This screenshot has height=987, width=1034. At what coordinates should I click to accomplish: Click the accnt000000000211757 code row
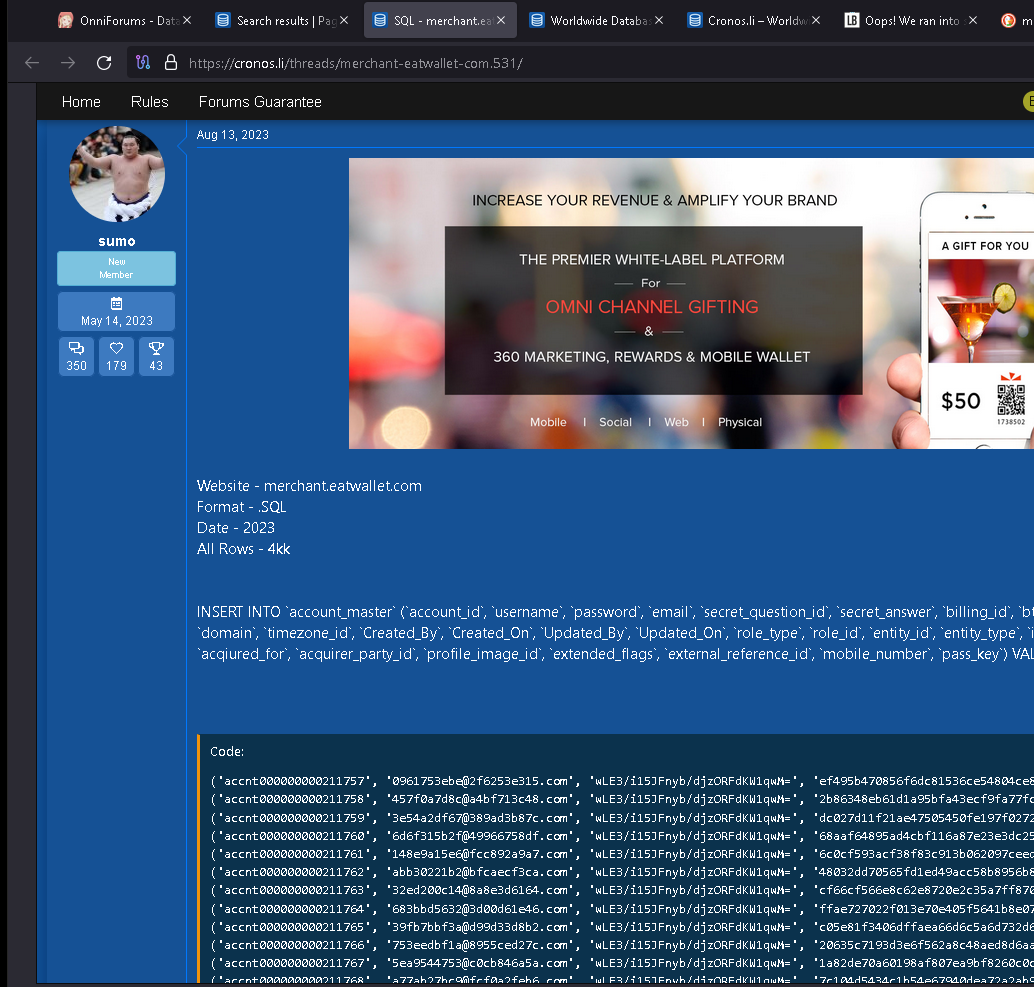click(622, 781)
